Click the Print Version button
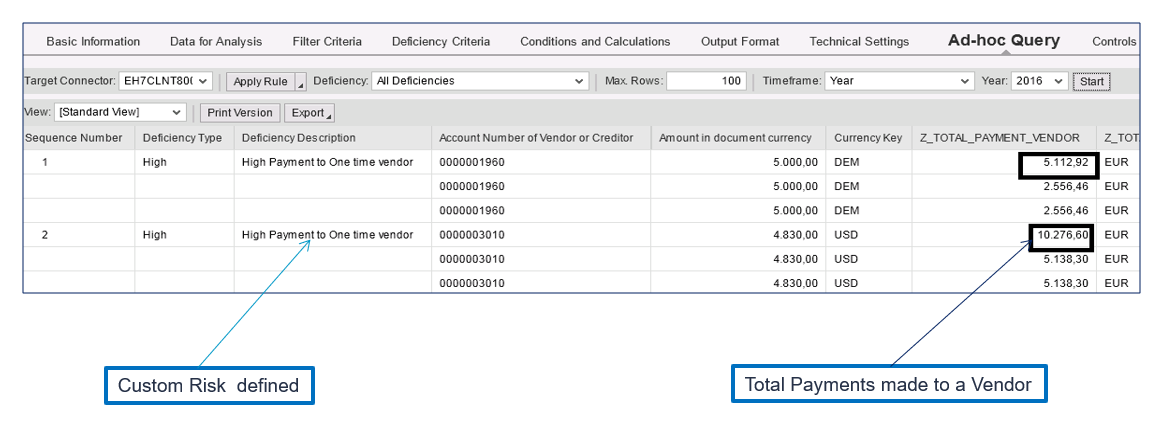 [240, 112]
